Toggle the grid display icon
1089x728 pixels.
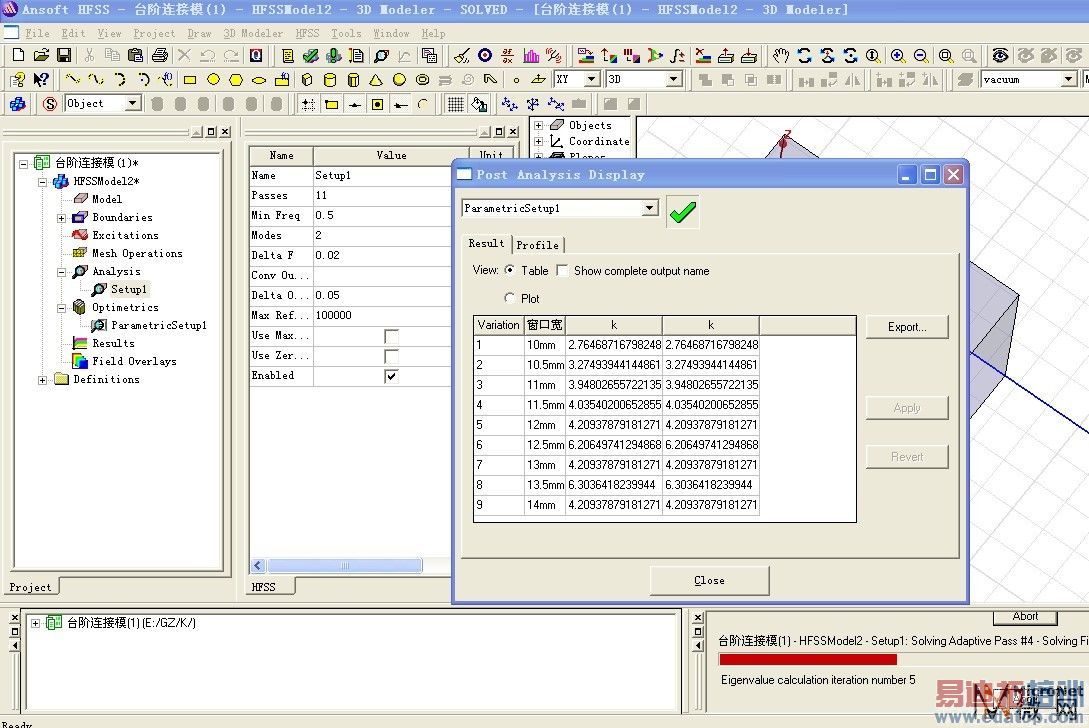(x=456, y=104)
